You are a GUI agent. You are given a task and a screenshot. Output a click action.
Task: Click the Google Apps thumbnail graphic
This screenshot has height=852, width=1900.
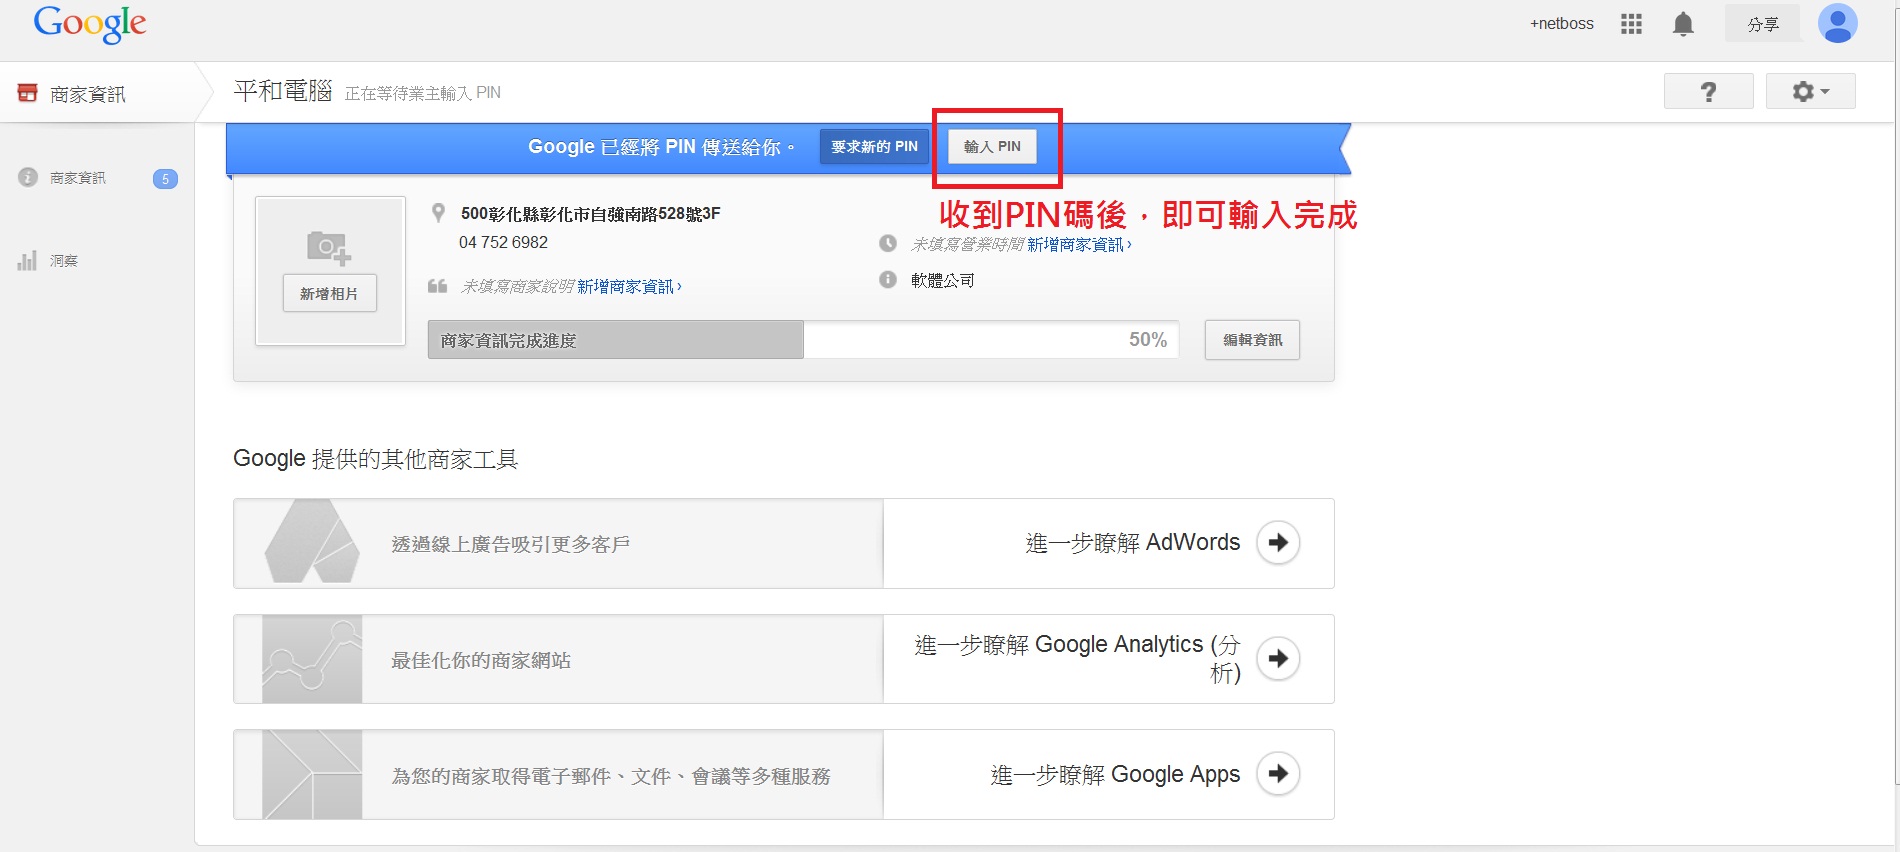coord(312,775)
